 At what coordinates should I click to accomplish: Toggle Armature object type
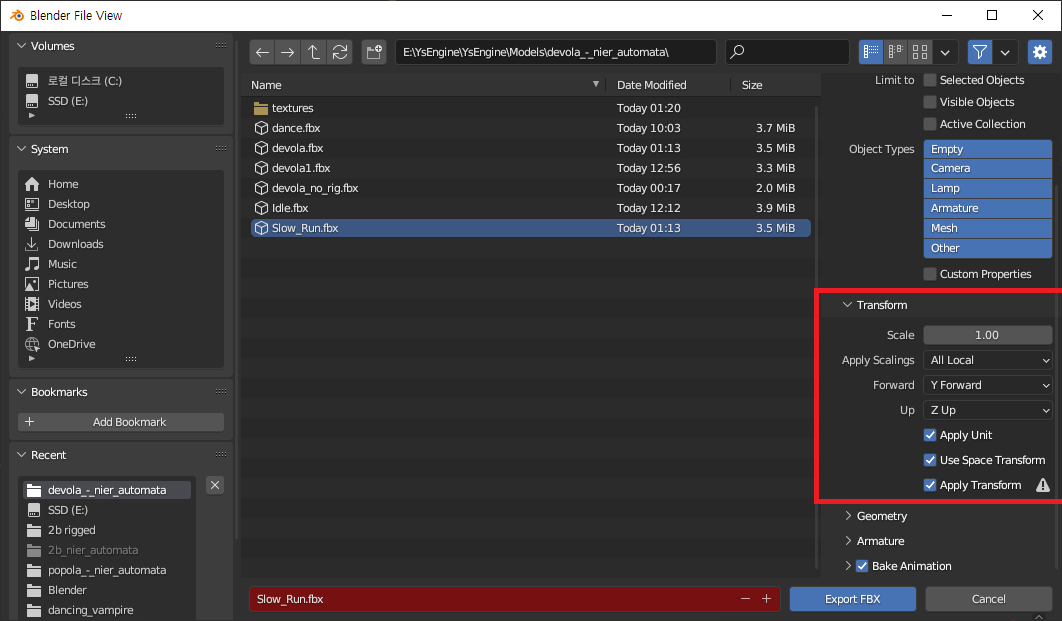tap(987, 208)
